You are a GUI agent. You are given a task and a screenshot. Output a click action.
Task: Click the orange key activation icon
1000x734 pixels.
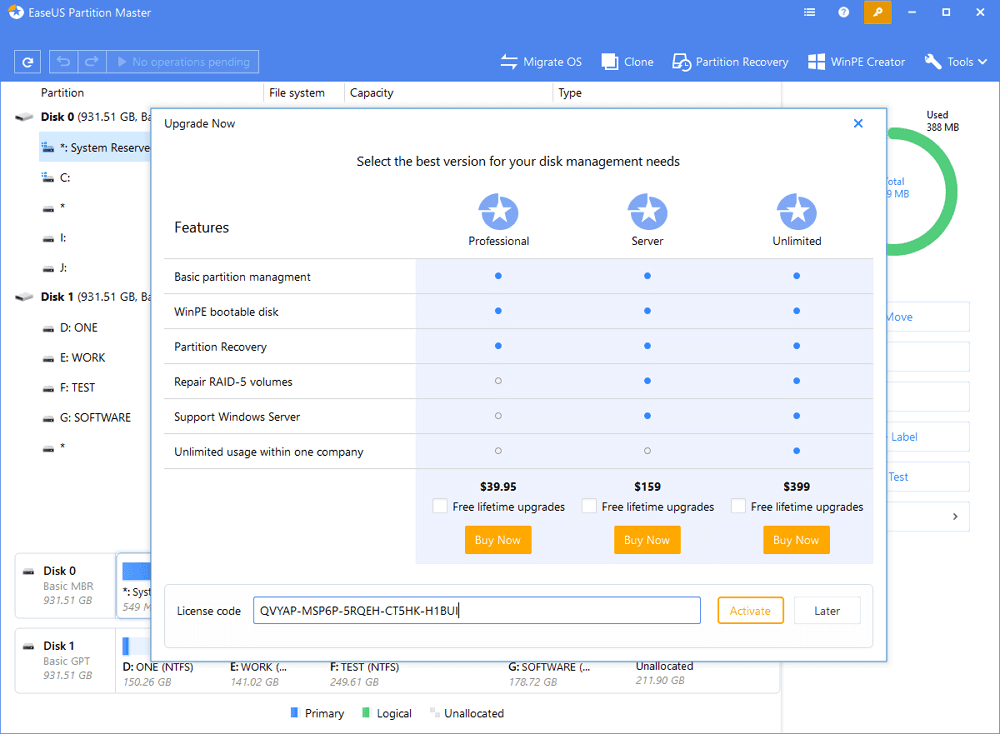pos(878,12)
